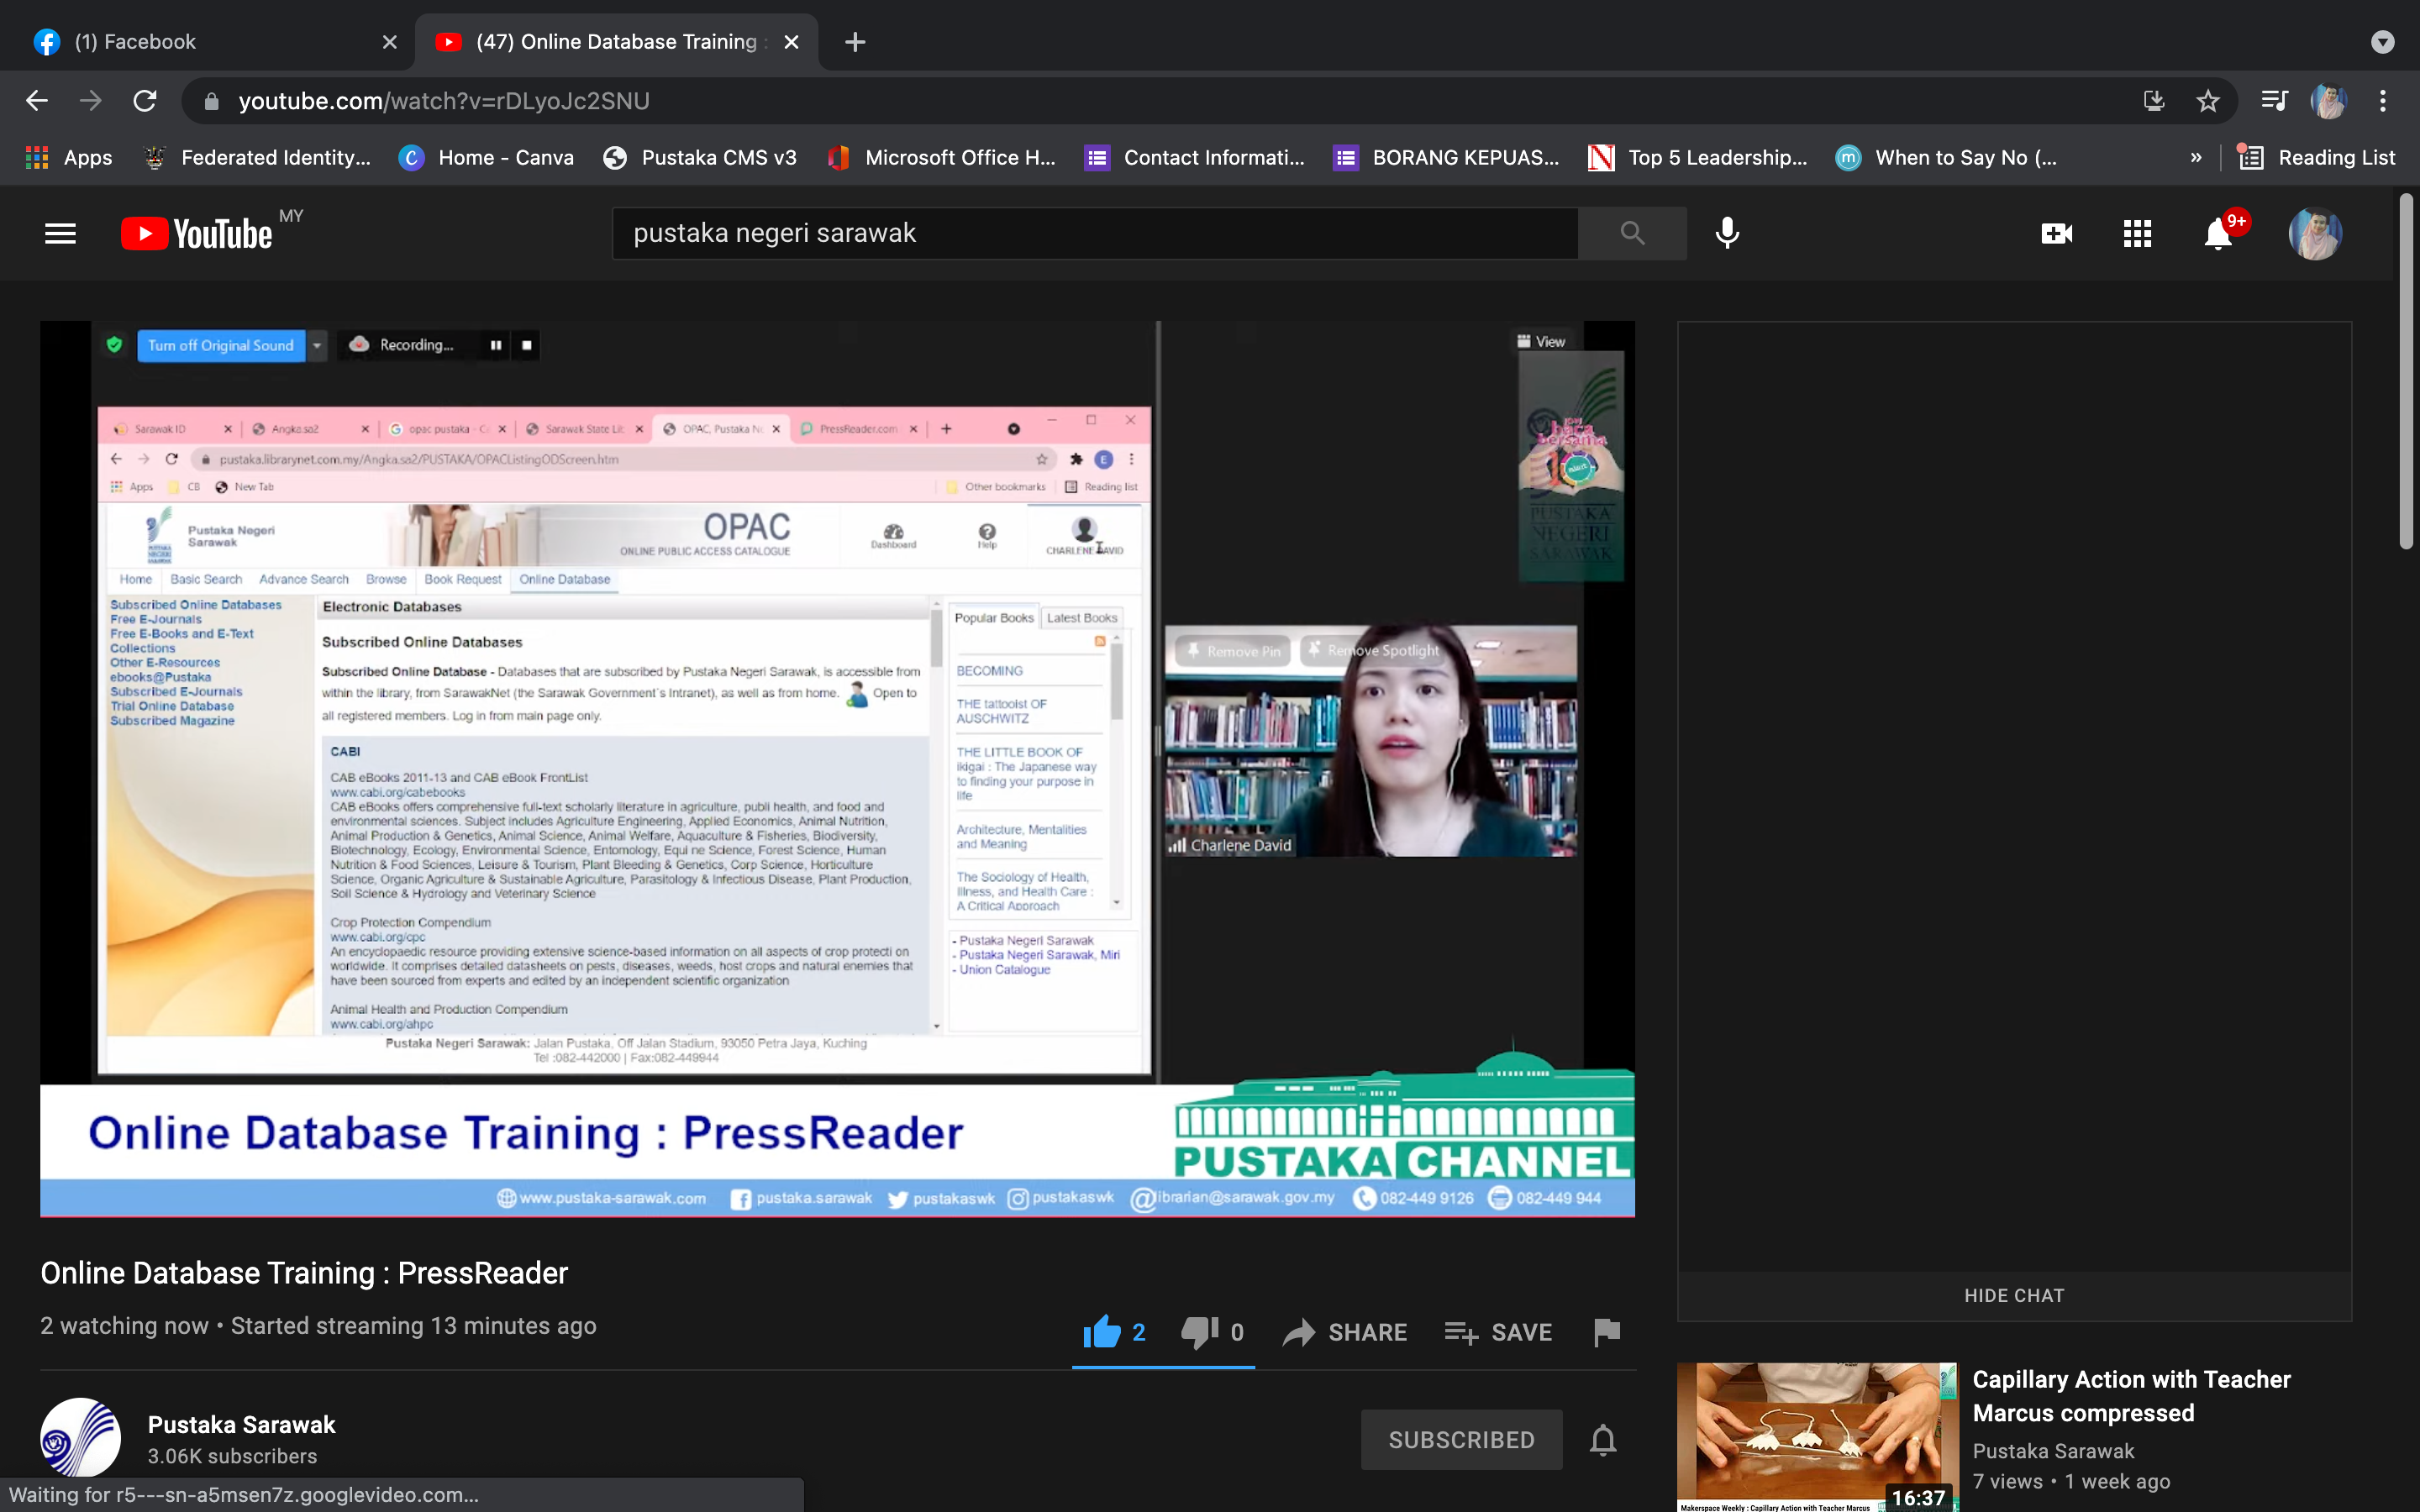Dislike the video with thumbs down
This screenshot has height=1512, width=2420.
(1212, 1332)
